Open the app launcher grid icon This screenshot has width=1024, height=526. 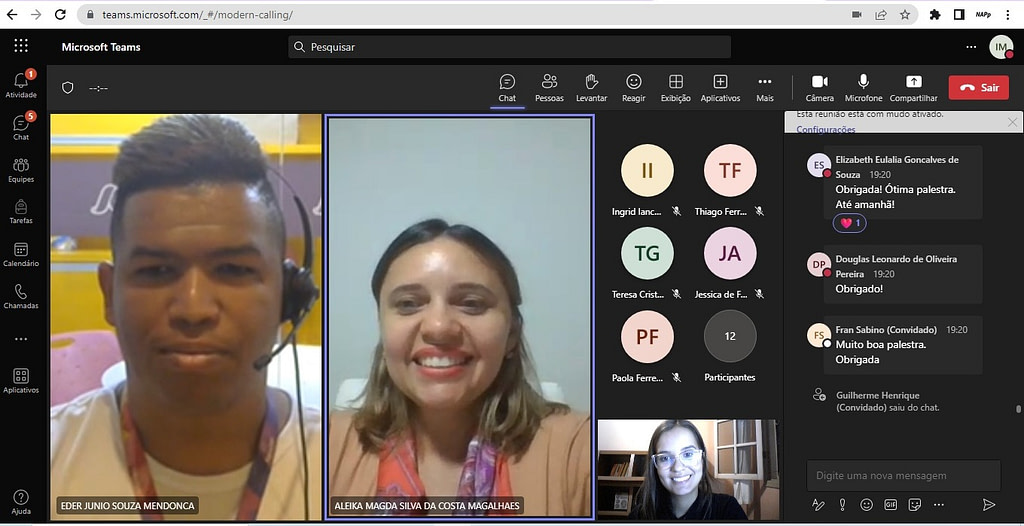tap(21, 45)
